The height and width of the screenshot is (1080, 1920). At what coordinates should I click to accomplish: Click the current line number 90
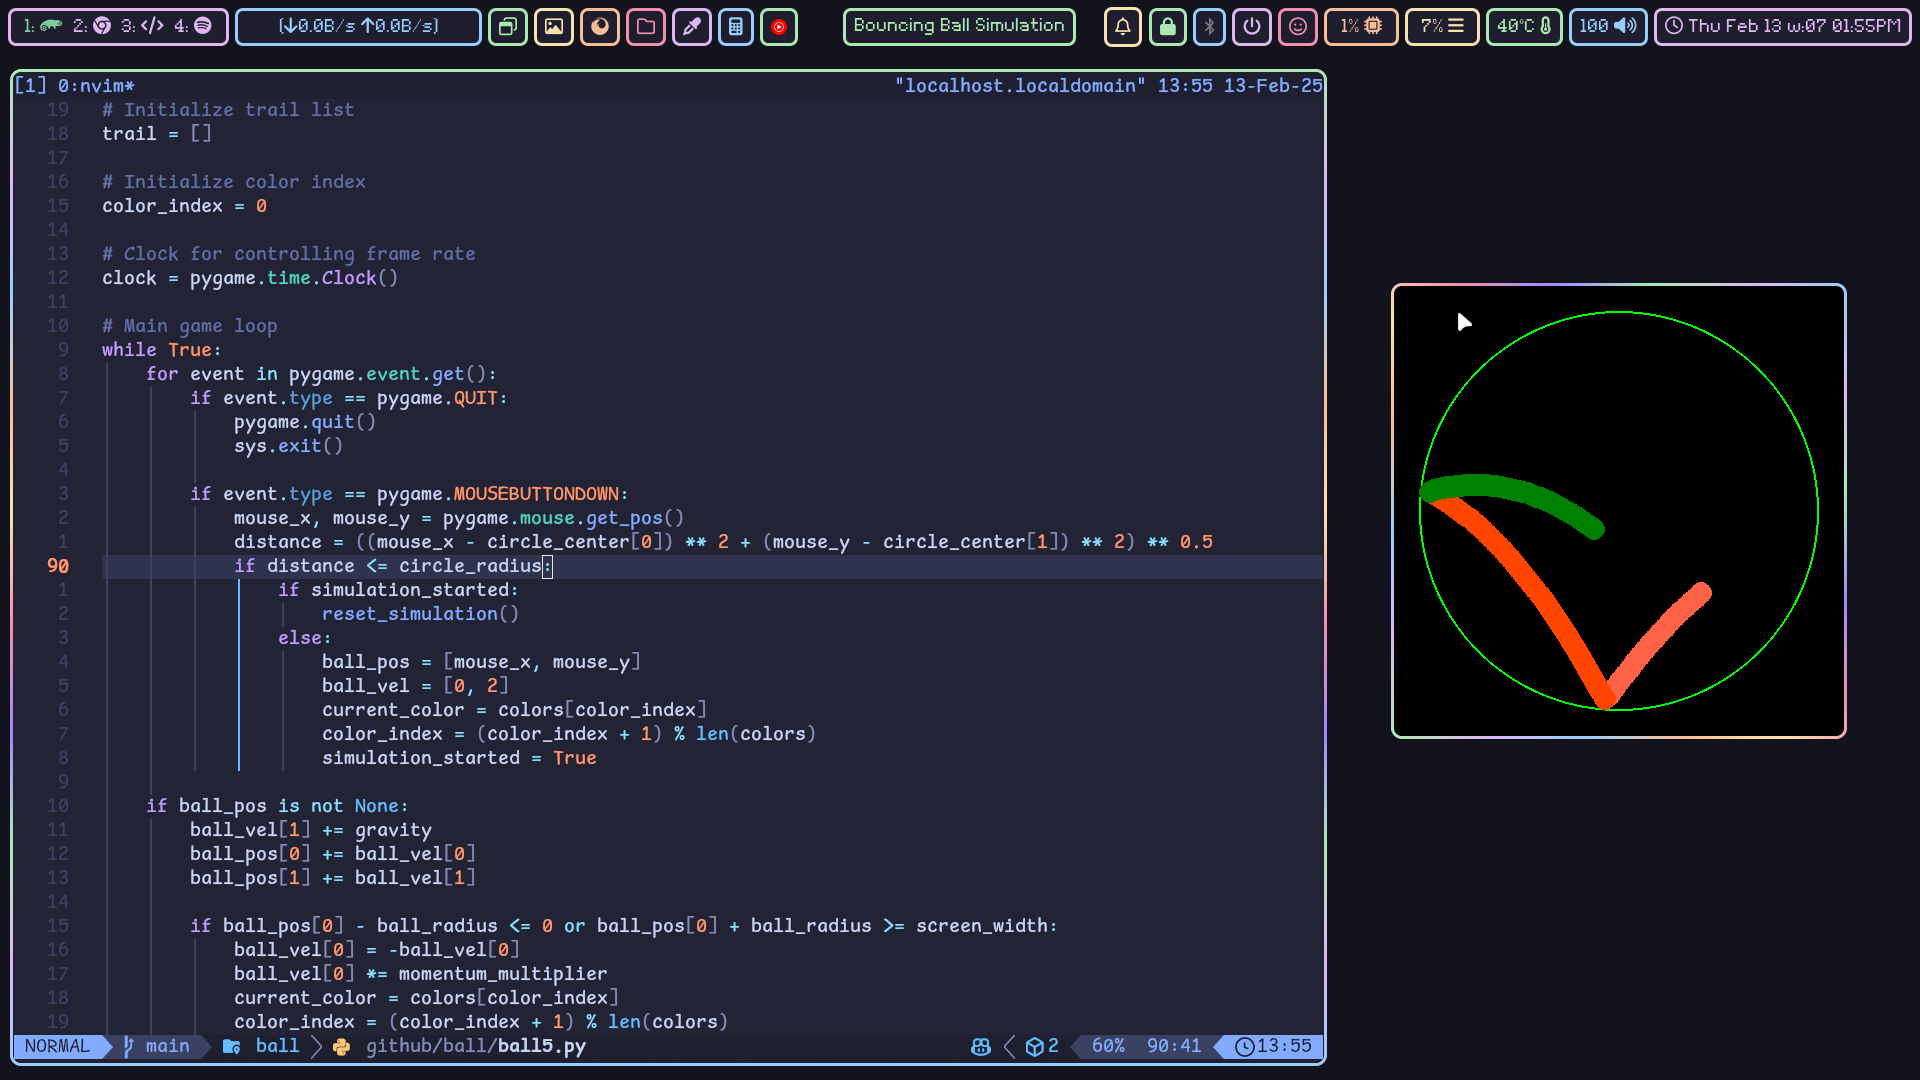tap(58, 566)
